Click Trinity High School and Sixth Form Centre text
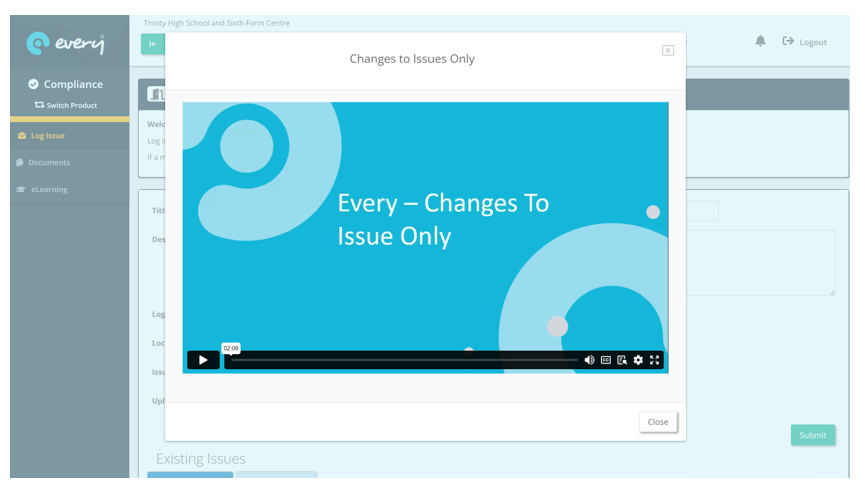Image resolution: width=863 pixels, height=490 pixels. point(217,23)
